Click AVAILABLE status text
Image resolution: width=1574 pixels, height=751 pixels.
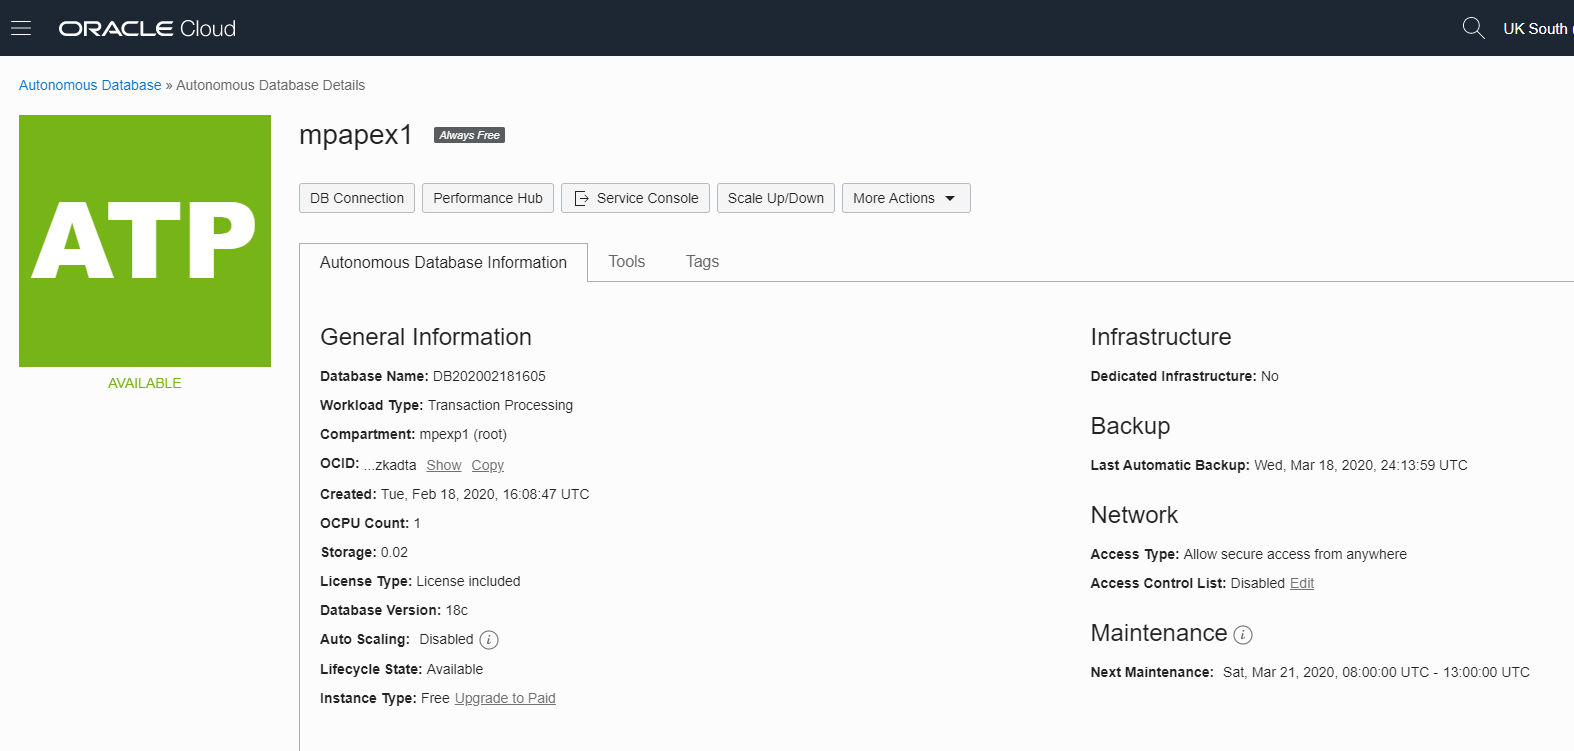(x=145, y=383)
